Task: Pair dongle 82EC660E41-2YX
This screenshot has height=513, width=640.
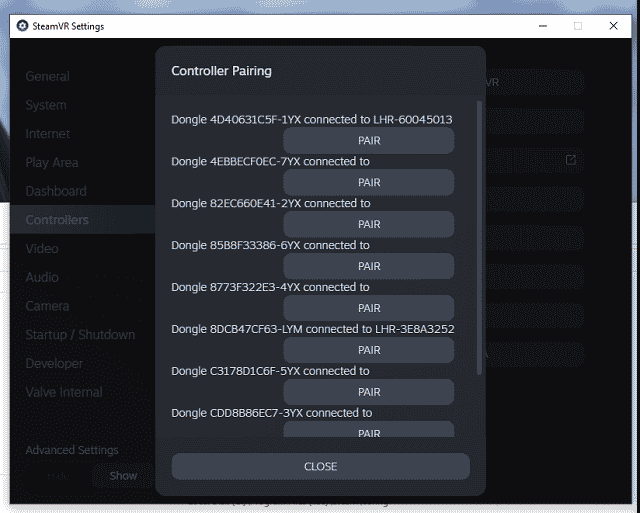Action: click(369, 224)
